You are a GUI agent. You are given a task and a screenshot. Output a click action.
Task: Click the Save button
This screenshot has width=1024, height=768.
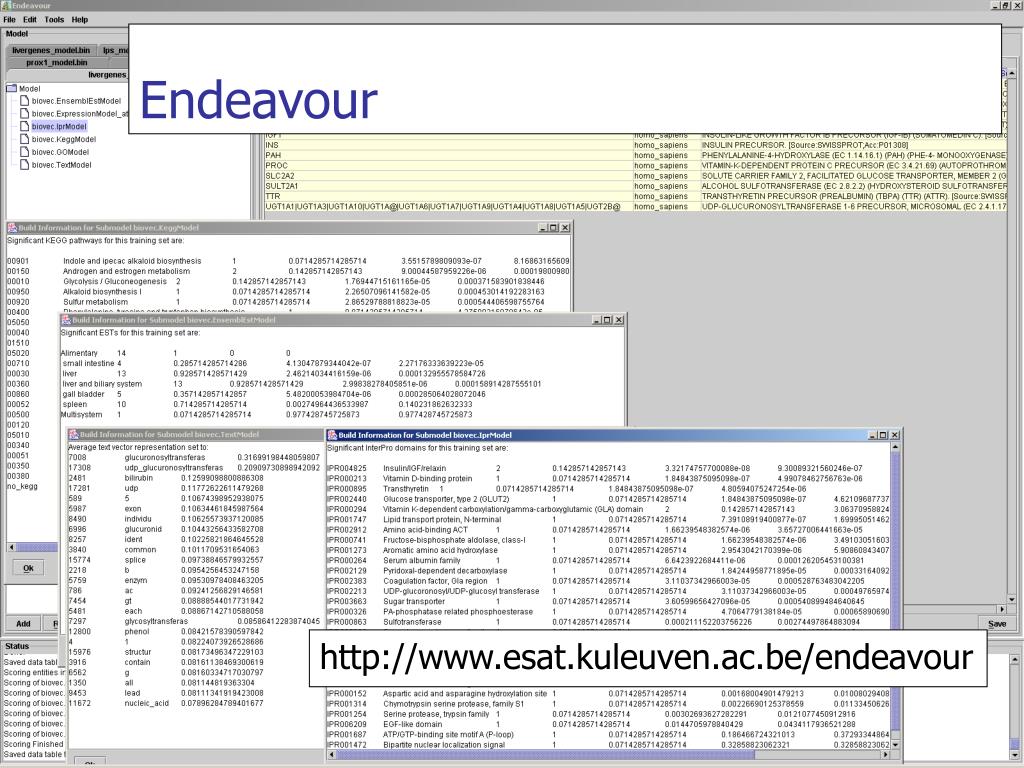tap(997, 624)
